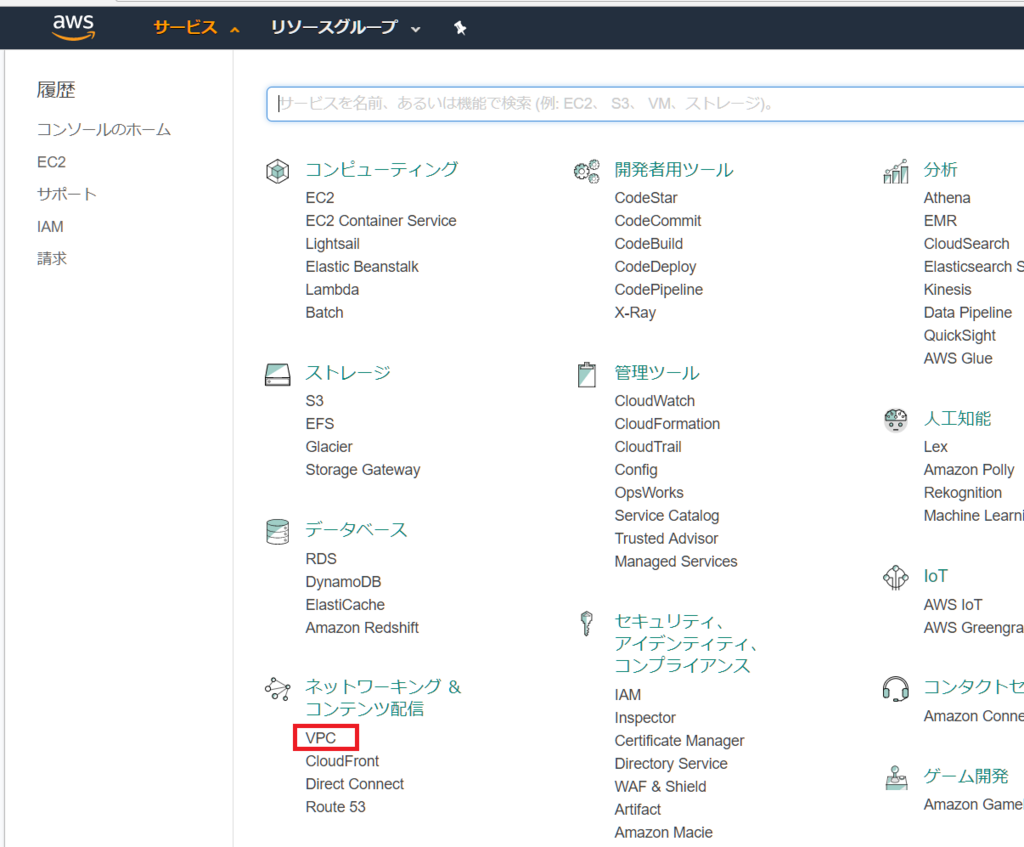
Task: Go to Lambda service
Action: point(332,289)
